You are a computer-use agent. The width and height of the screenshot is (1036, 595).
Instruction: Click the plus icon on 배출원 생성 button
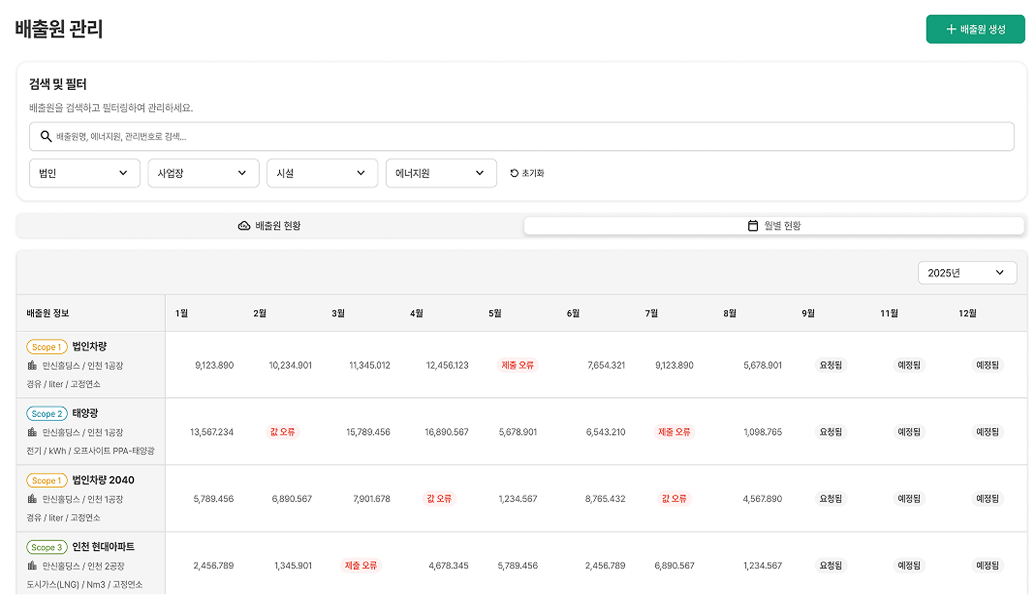click(x=952, y=27)
